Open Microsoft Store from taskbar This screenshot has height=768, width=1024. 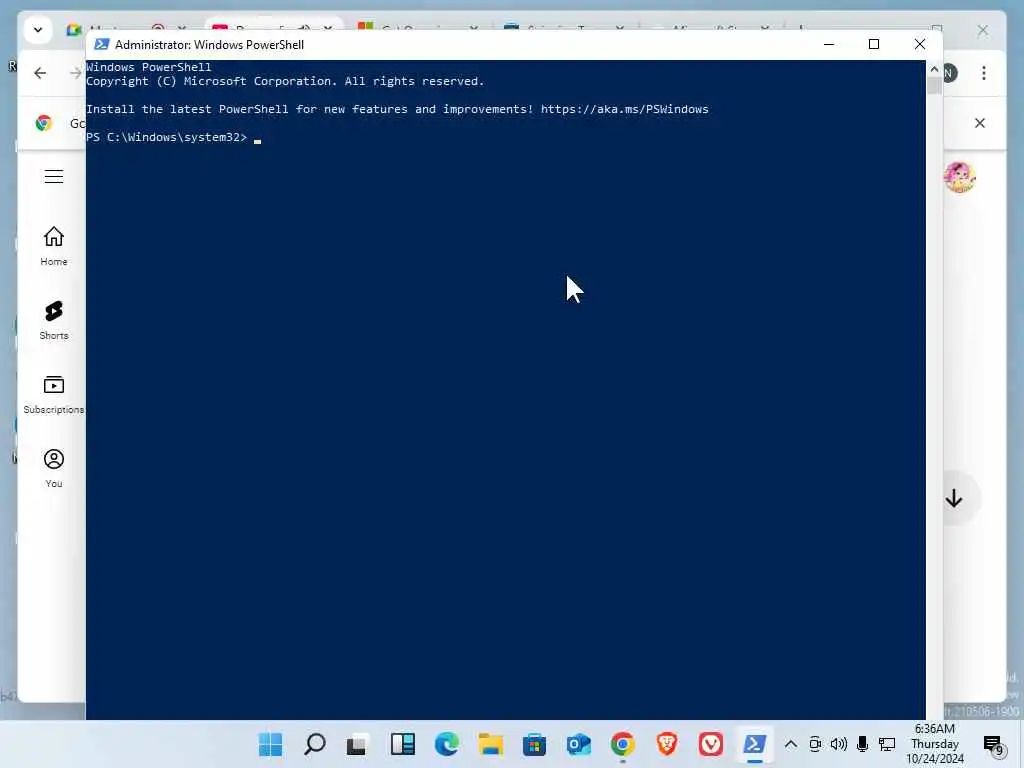pyautogui.click(x=534, y=744)
